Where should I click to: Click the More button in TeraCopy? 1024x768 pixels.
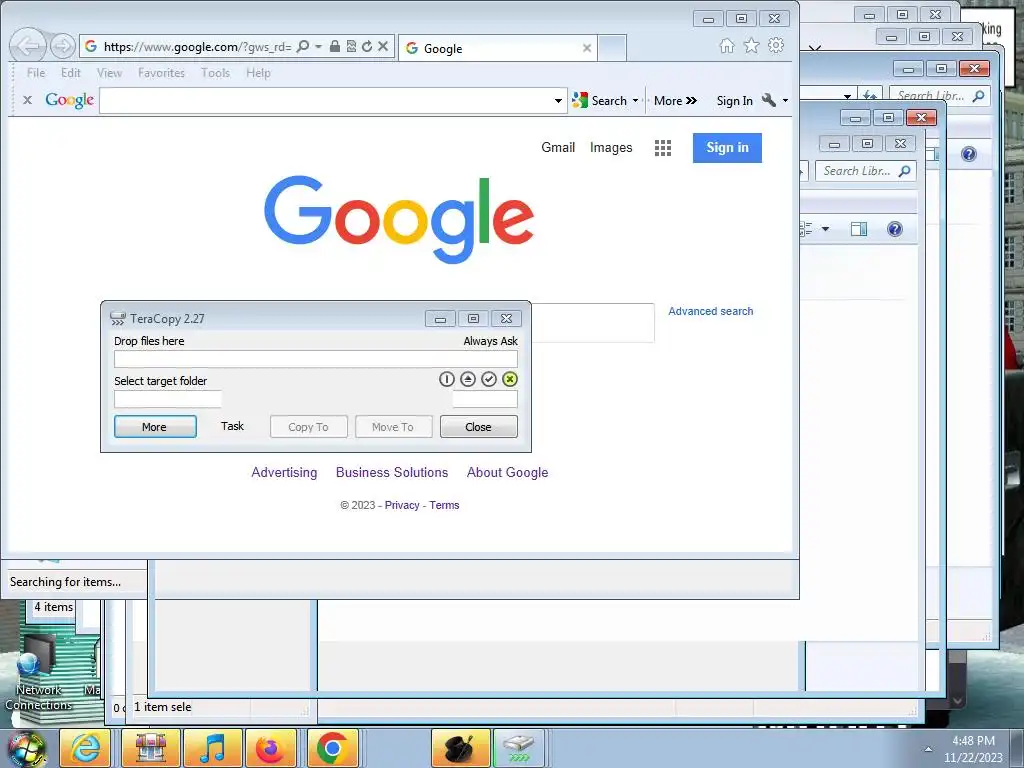pos(155,426)
